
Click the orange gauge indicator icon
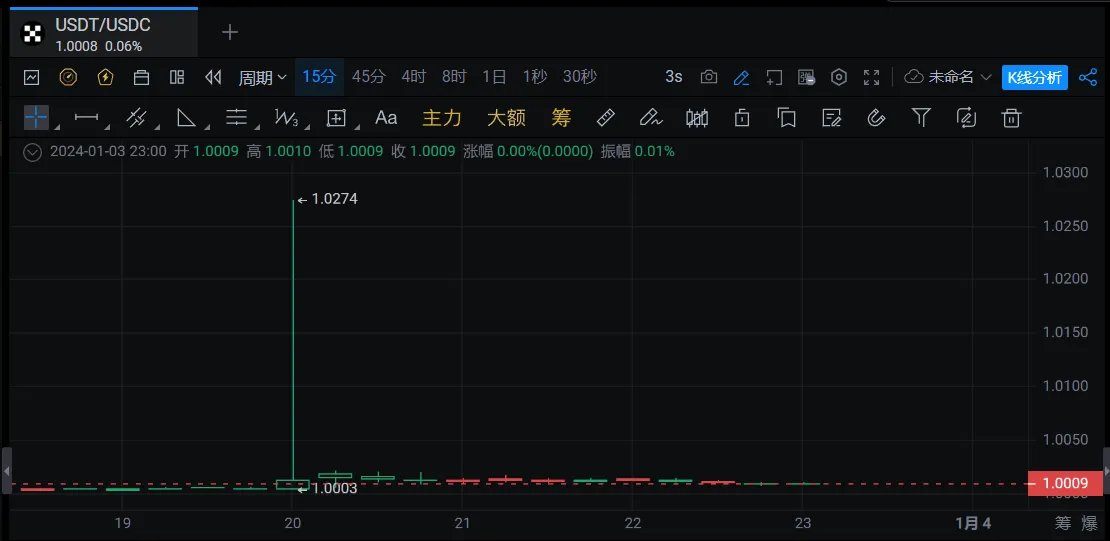point(68,77)
